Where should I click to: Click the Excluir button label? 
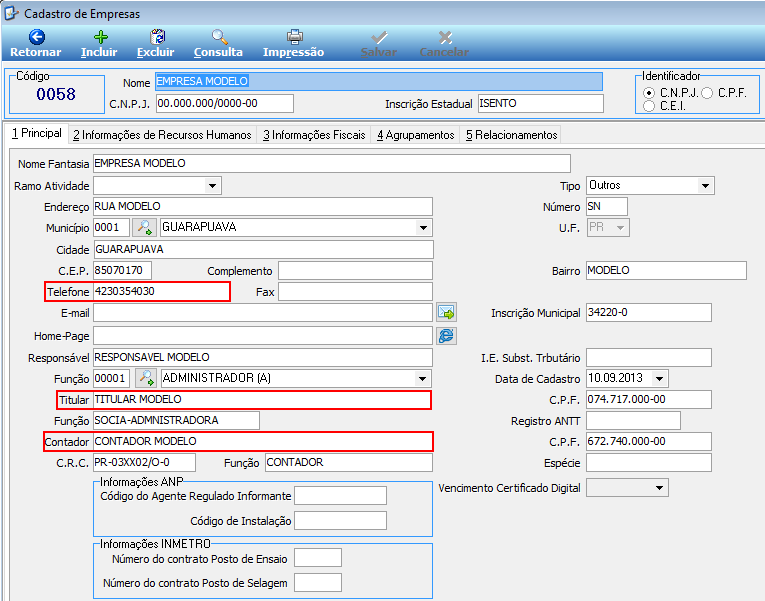(156, 52)
